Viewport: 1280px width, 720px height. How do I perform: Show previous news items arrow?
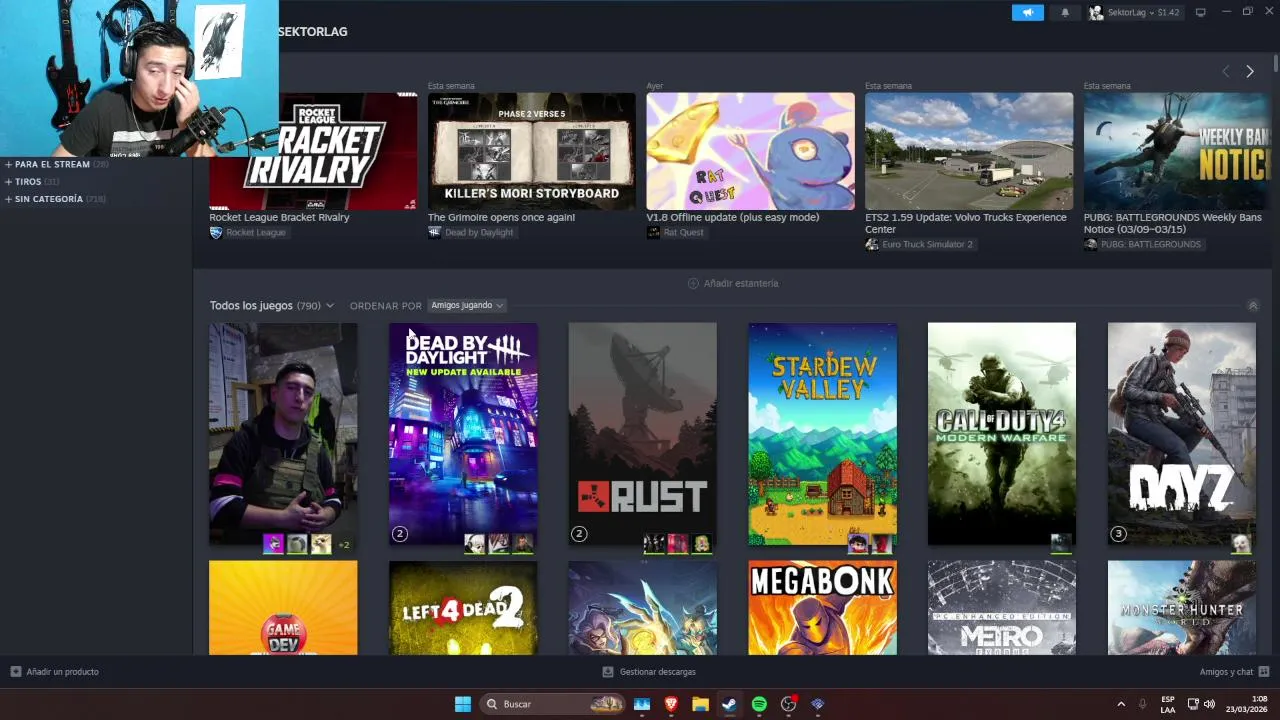point(1226,71)
